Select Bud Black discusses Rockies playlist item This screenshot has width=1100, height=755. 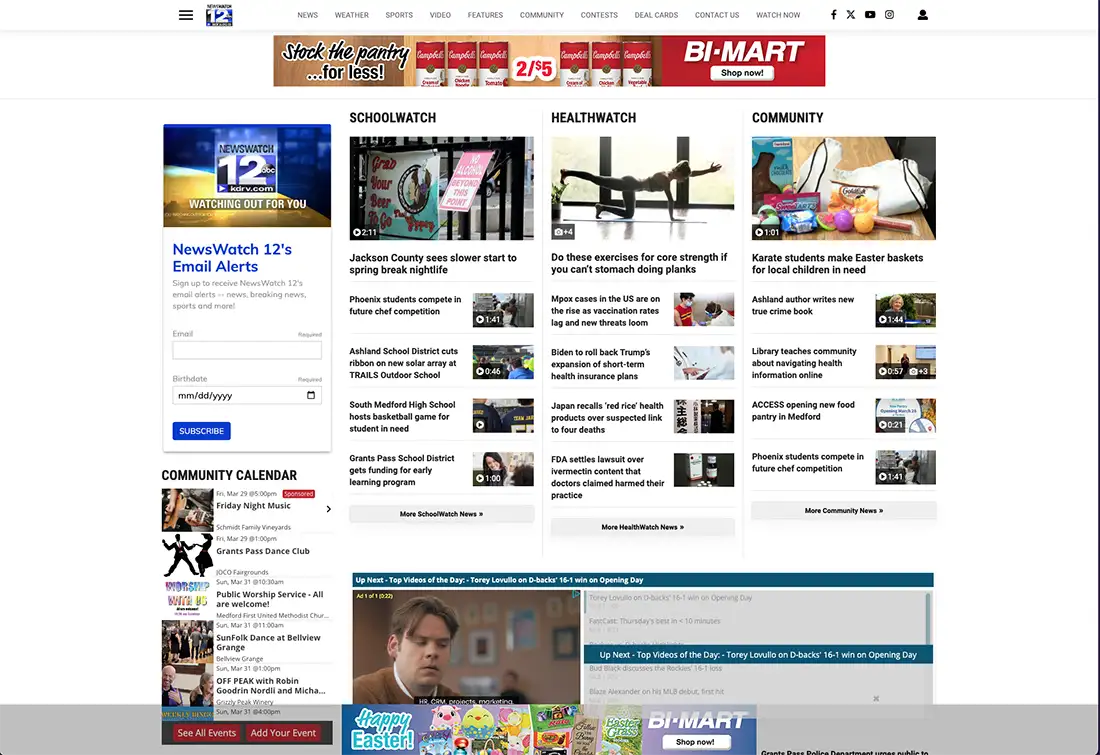[x=656, y=669]
